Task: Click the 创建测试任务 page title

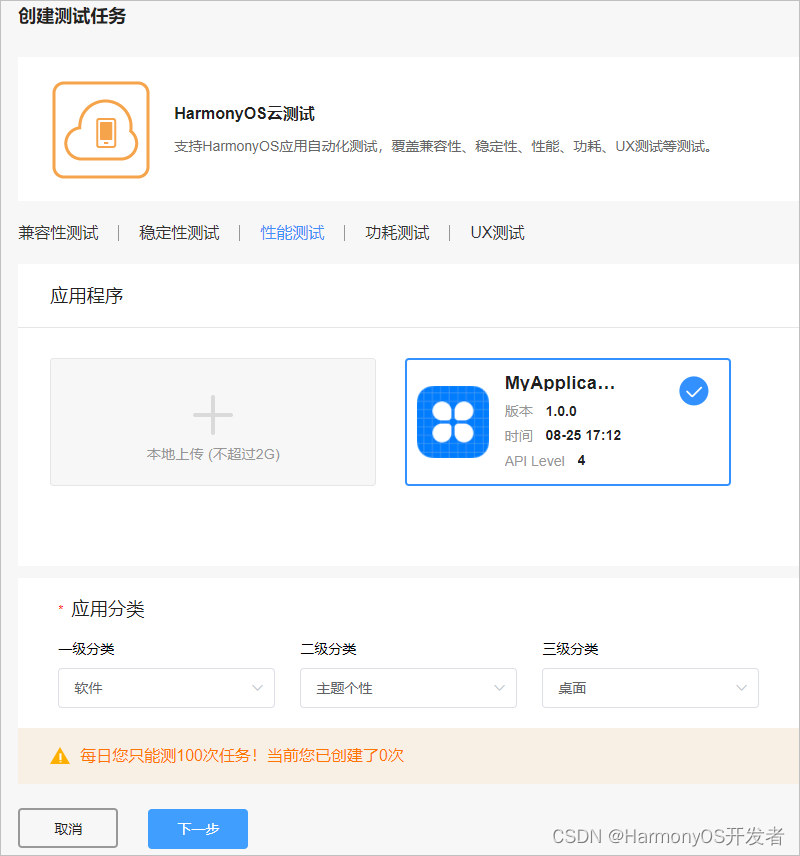Action: [x=72, y=16]
